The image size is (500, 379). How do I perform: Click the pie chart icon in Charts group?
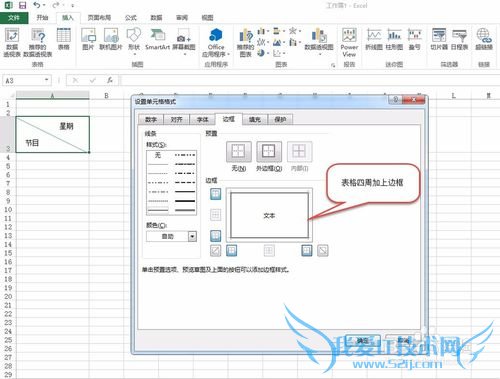click(261, 53)
